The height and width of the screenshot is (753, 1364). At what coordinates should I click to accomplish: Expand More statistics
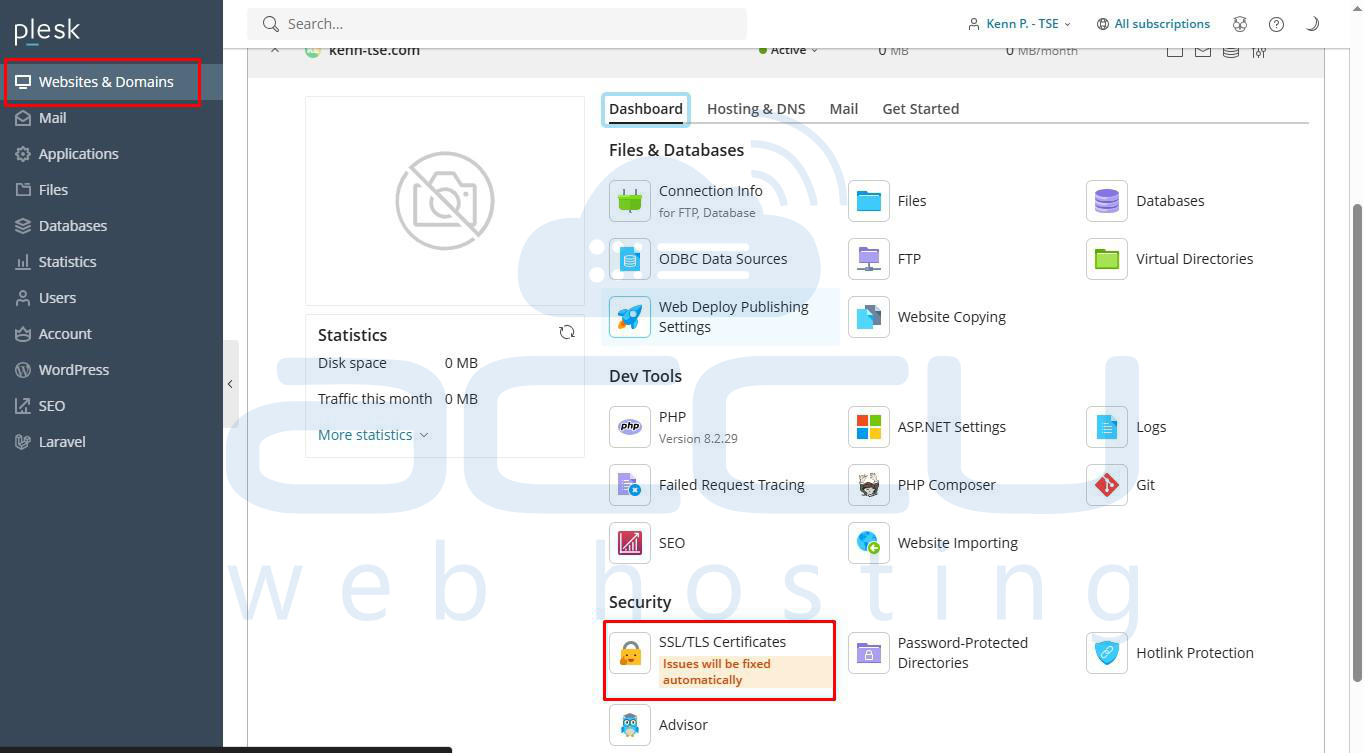click(373, 435)
